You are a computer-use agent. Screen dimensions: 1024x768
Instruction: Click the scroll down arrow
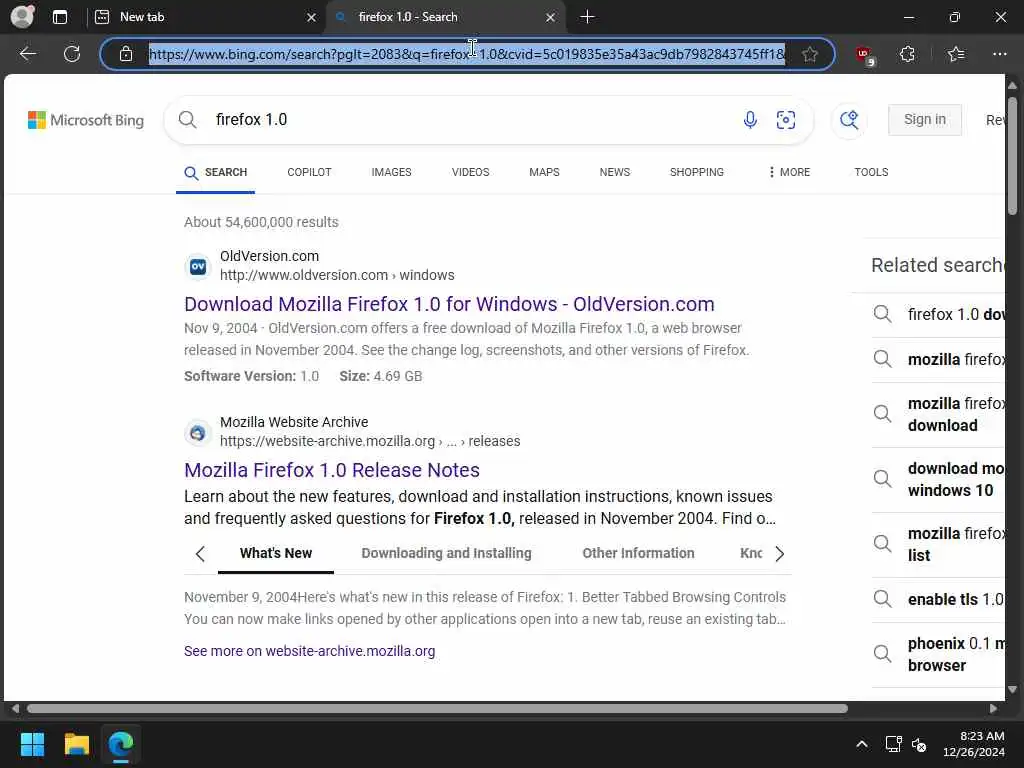(1012, 690)
